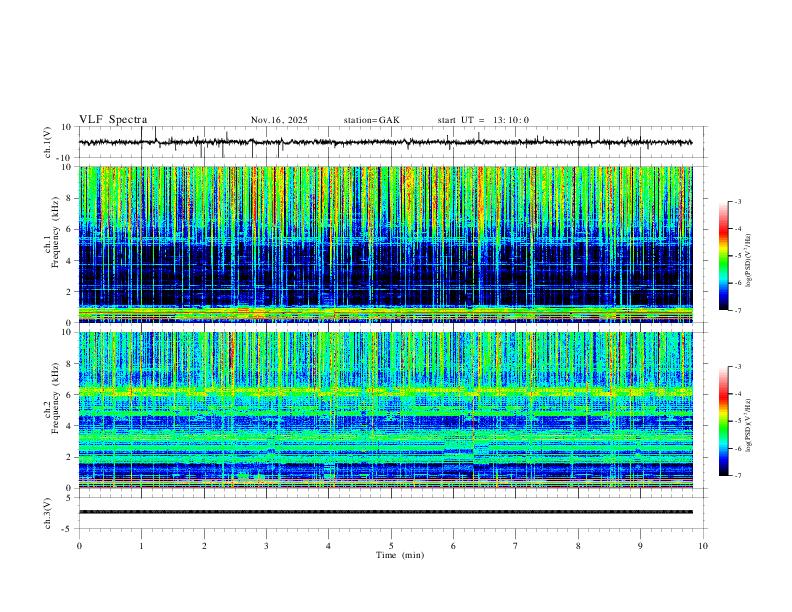The height and width of the screenshot is (612, 792).
Task: Click ch.2 color bar "log(PSD)(V²/Hz)" label
Action: (x=749, y=426)
